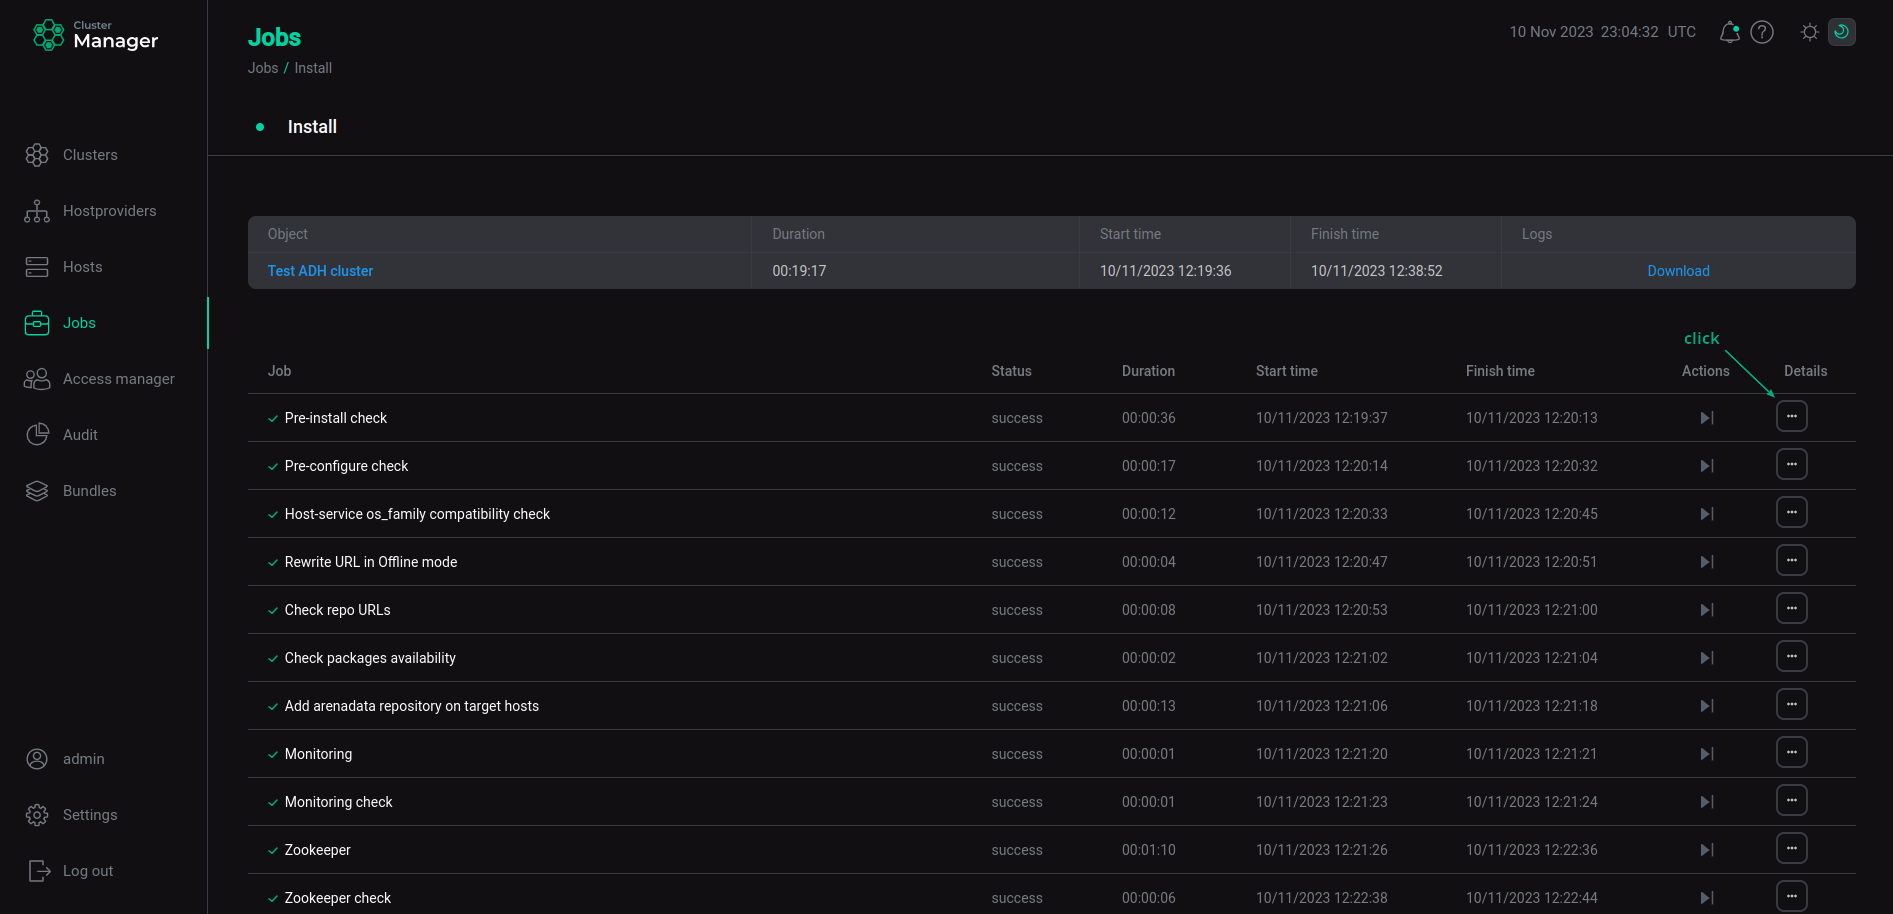Screen dimensions: 1893x914
Task: Toggle the light/dark theme sun icon
Action: [1809, 32]
